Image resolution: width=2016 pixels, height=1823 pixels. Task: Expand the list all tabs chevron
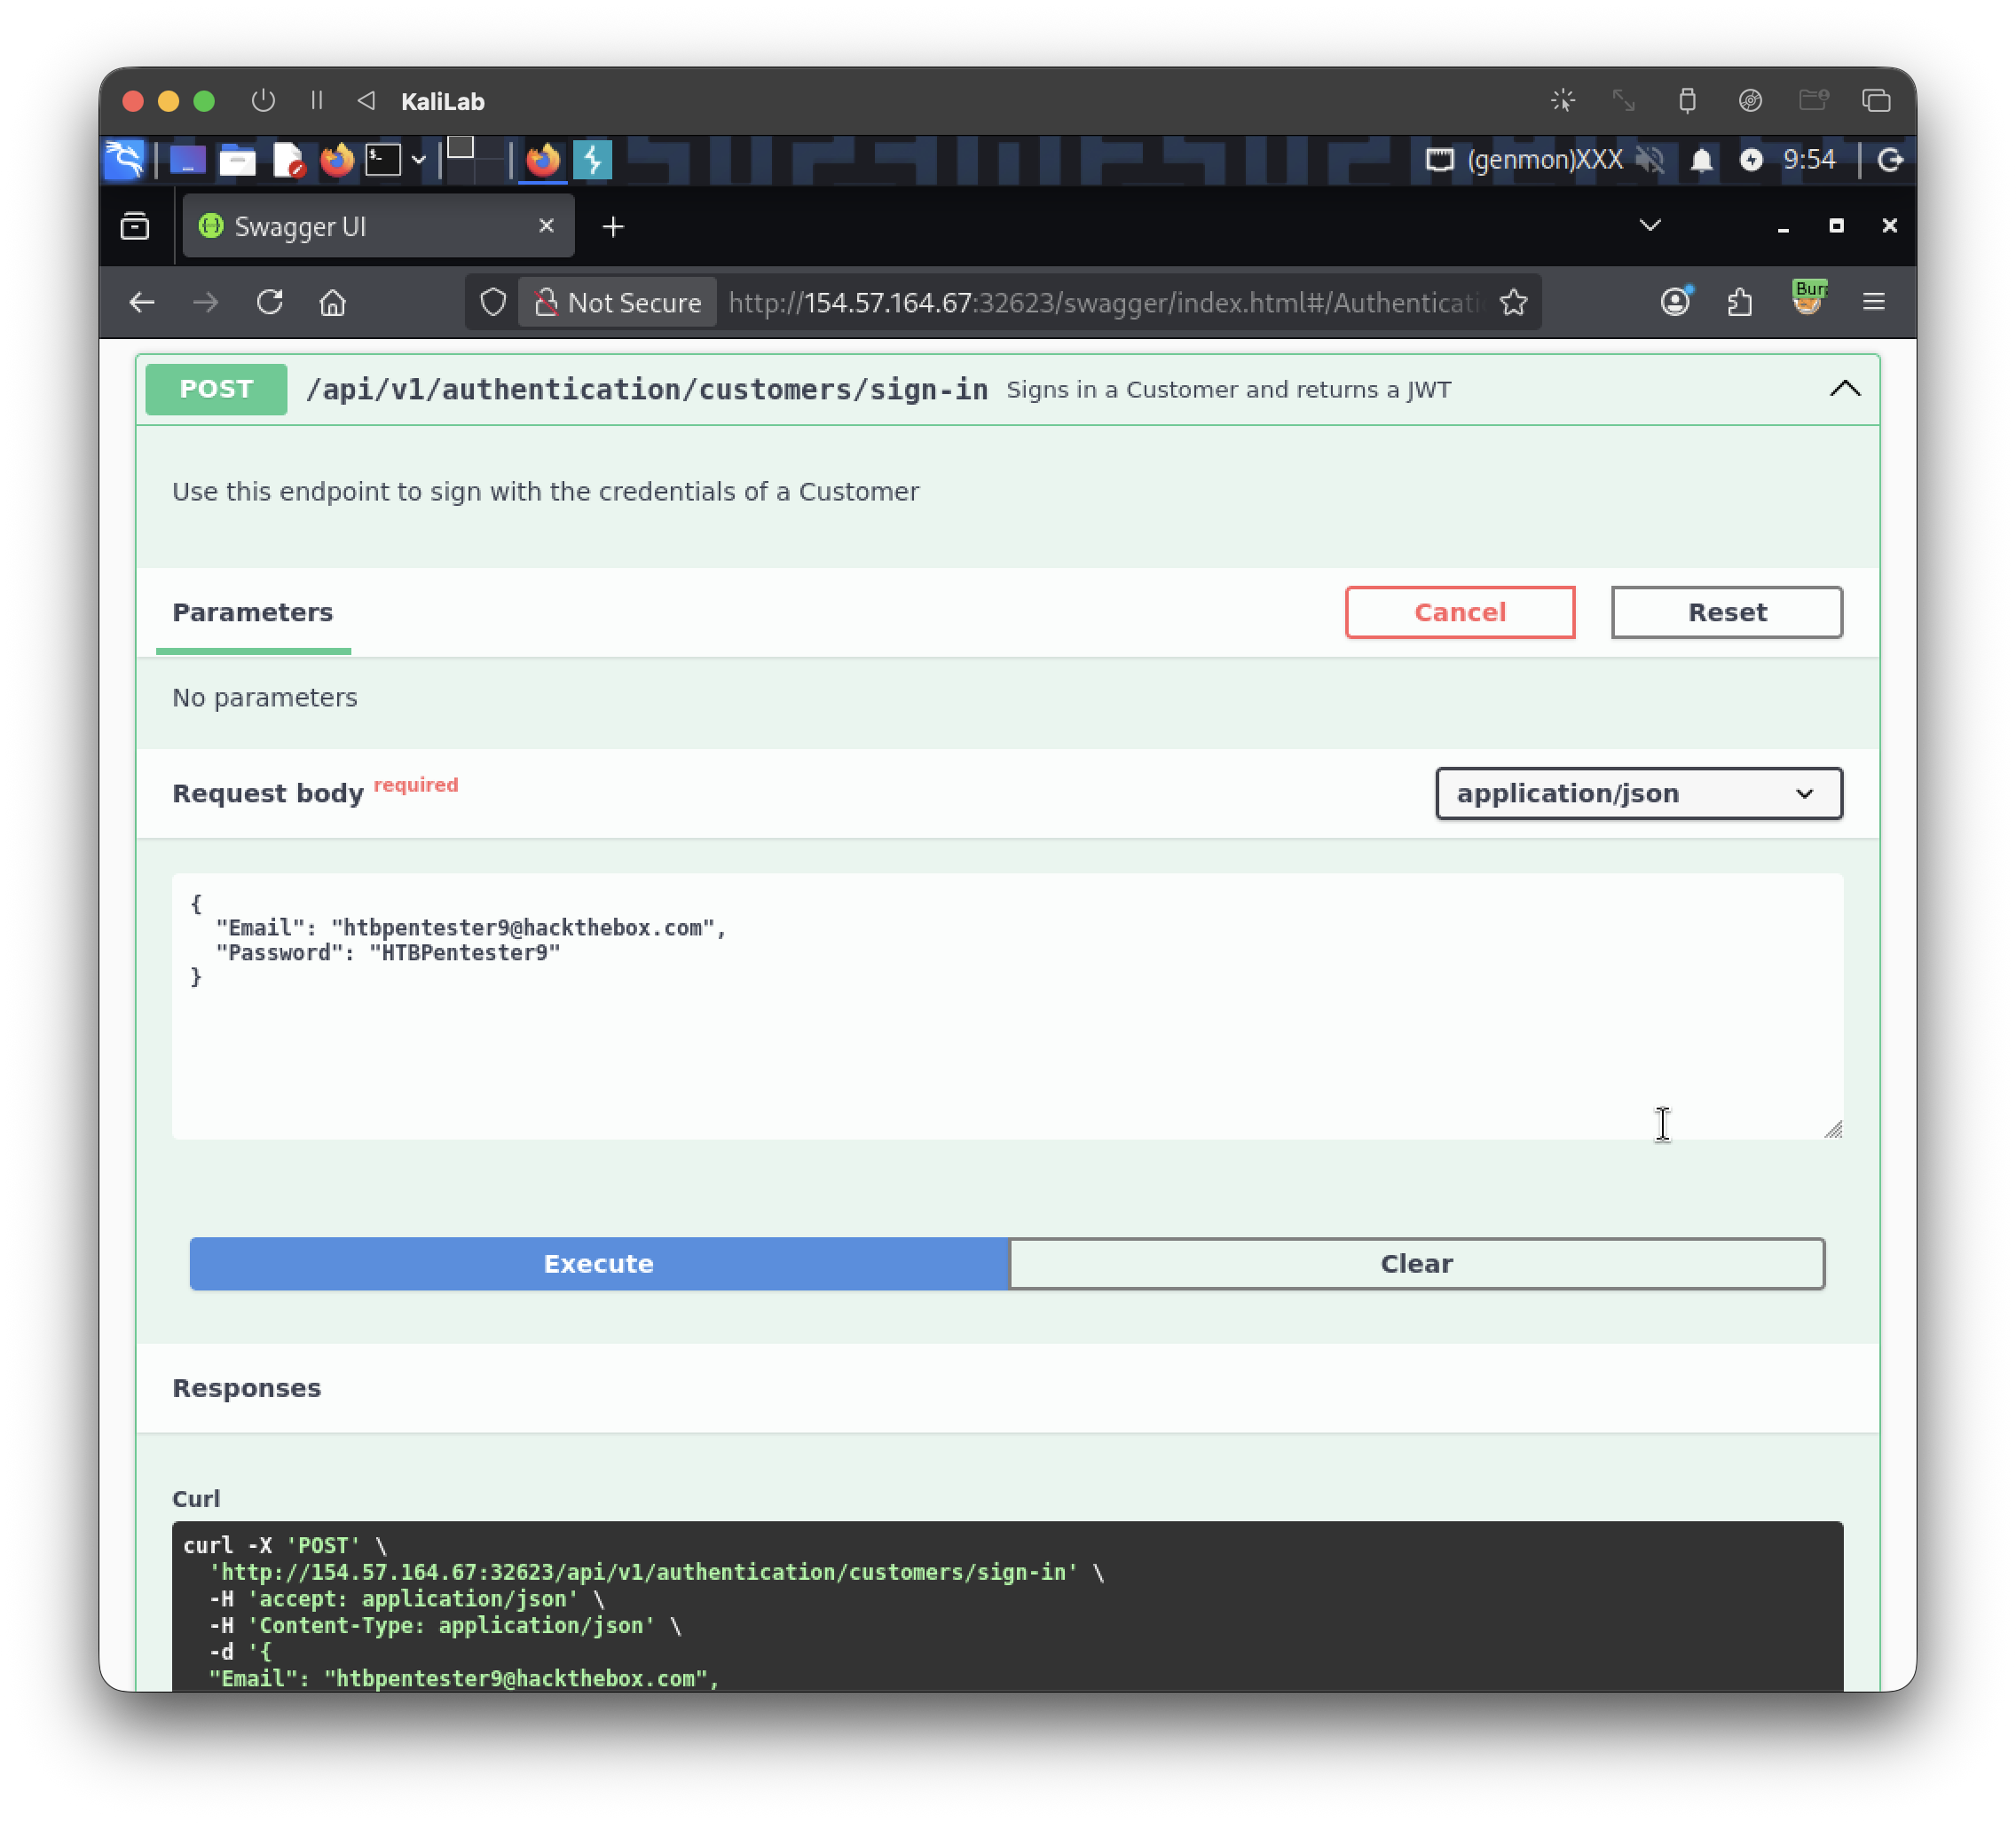(1650, 226)
